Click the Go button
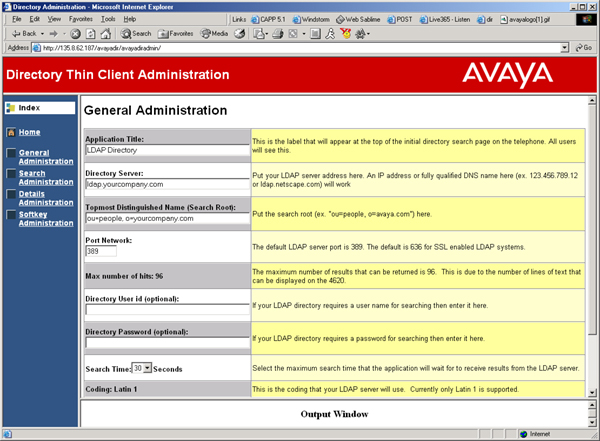The width and height of the screenshot is (600, 441). (x=584, y=48)
